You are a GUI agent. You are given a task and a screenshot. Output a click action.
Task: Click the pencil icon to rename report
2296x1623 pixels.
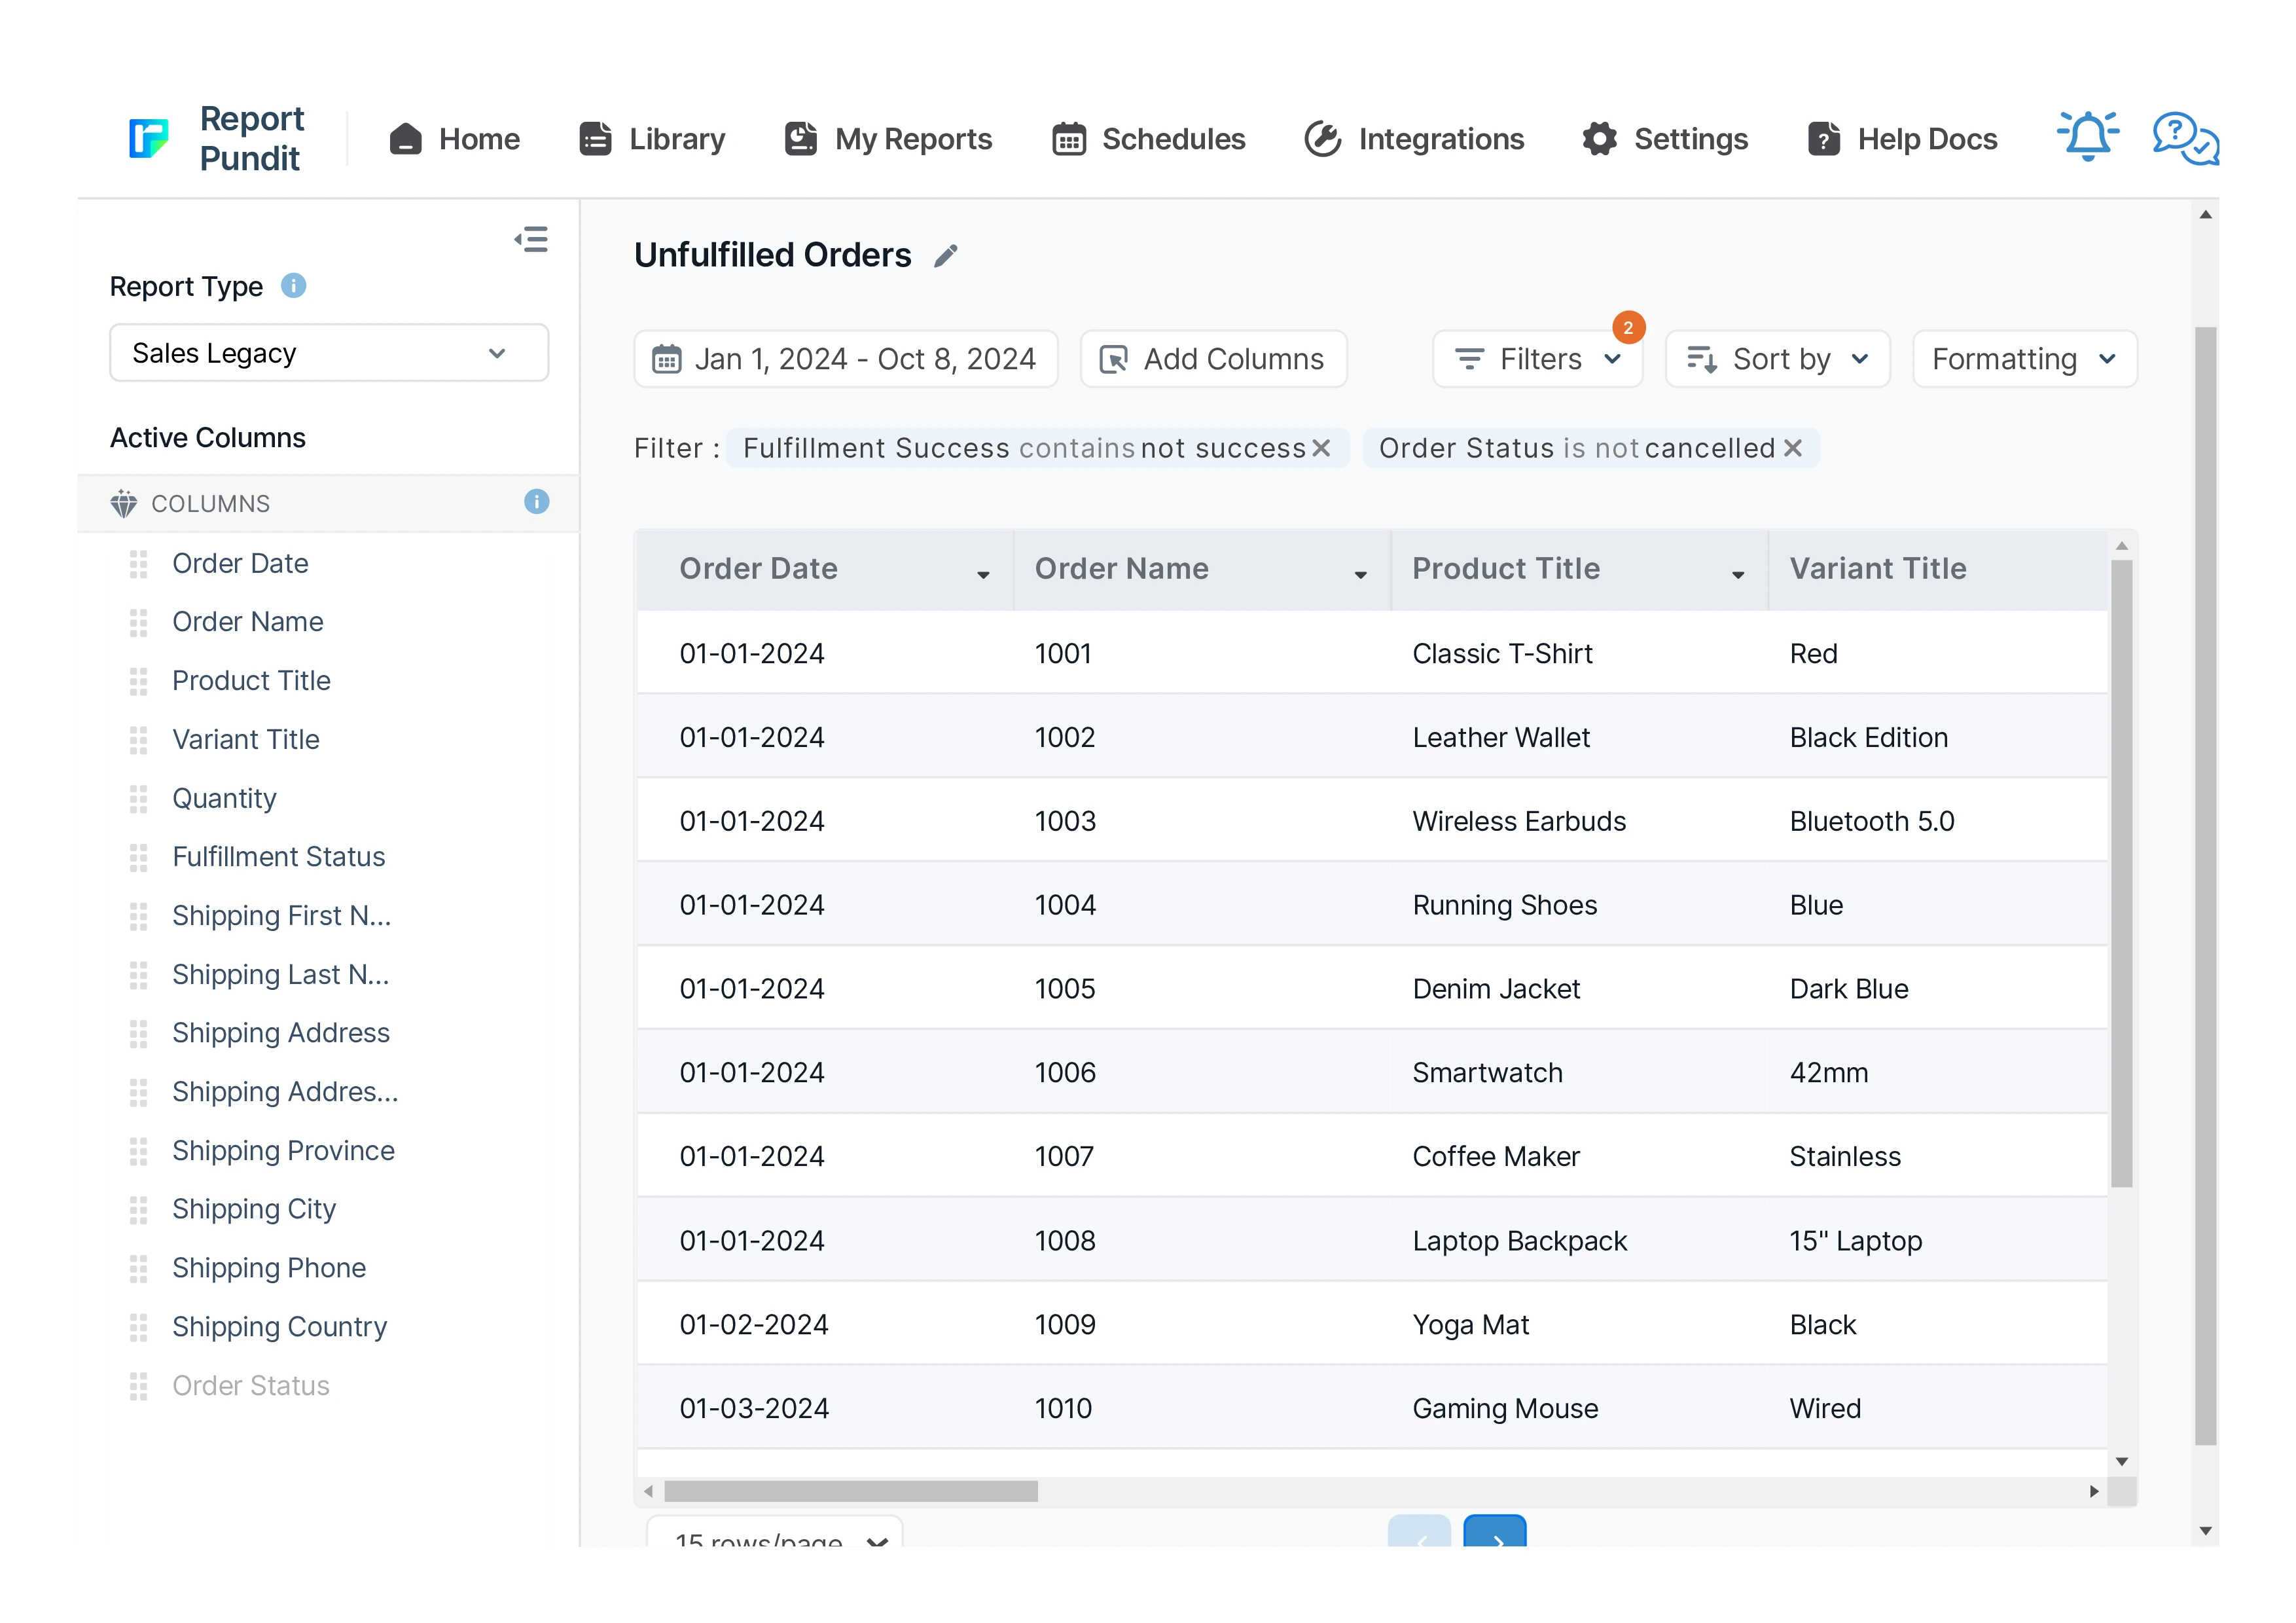point(946,256)
